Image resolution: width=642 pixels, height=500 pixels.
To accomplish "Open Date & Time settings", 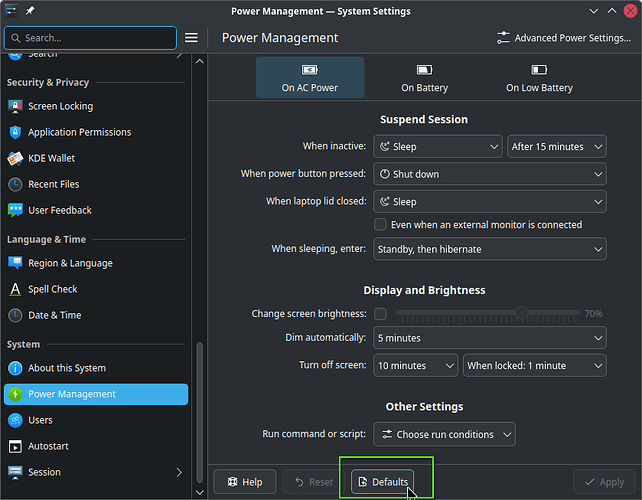I will click(96, 315).
